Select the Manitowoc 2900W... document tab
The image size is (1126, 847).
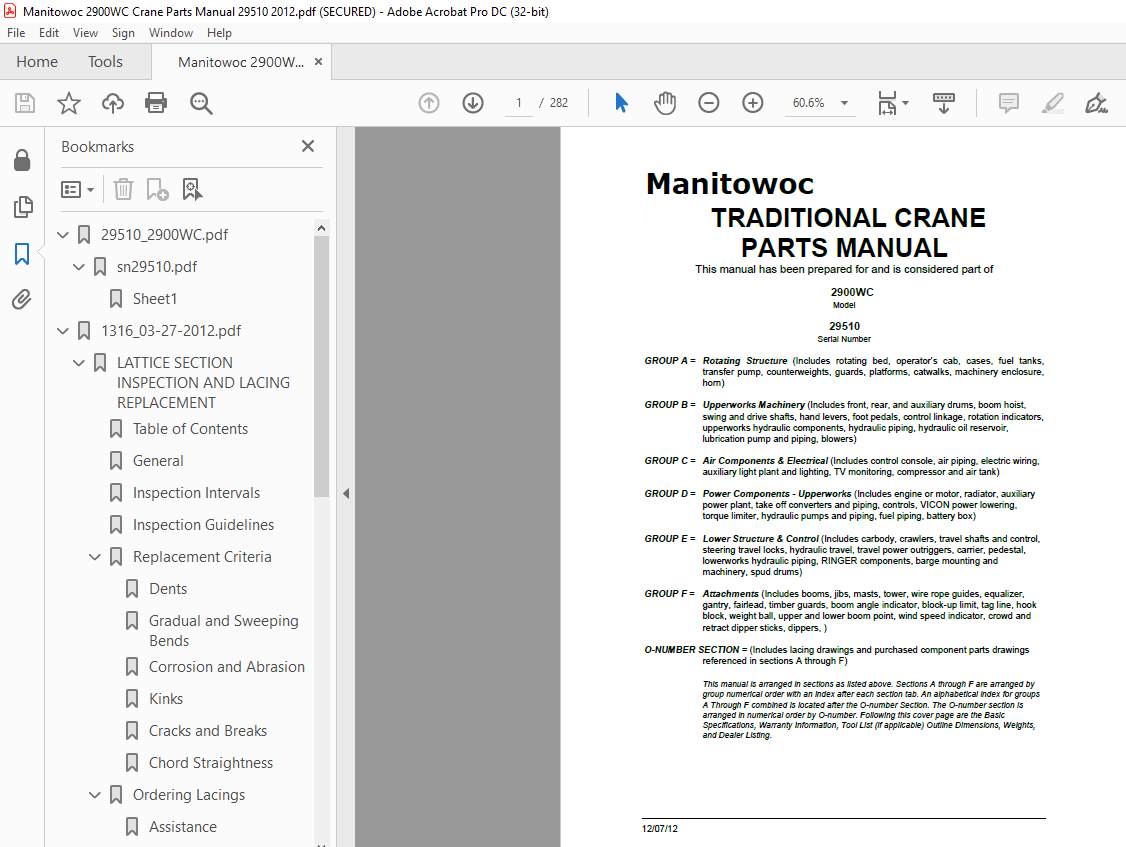click(241, 63)
